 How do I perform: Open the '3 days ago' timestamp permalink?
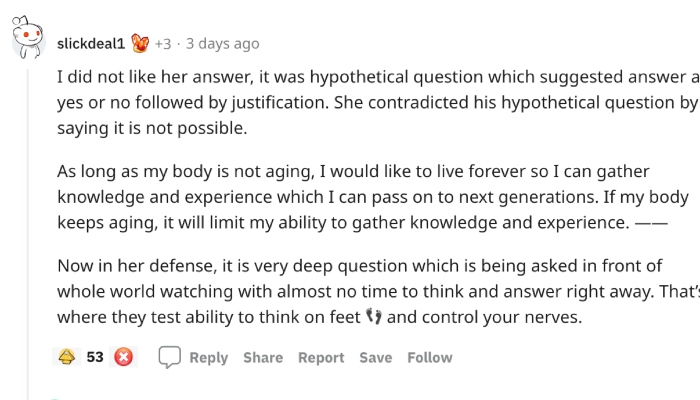(222, 44)
